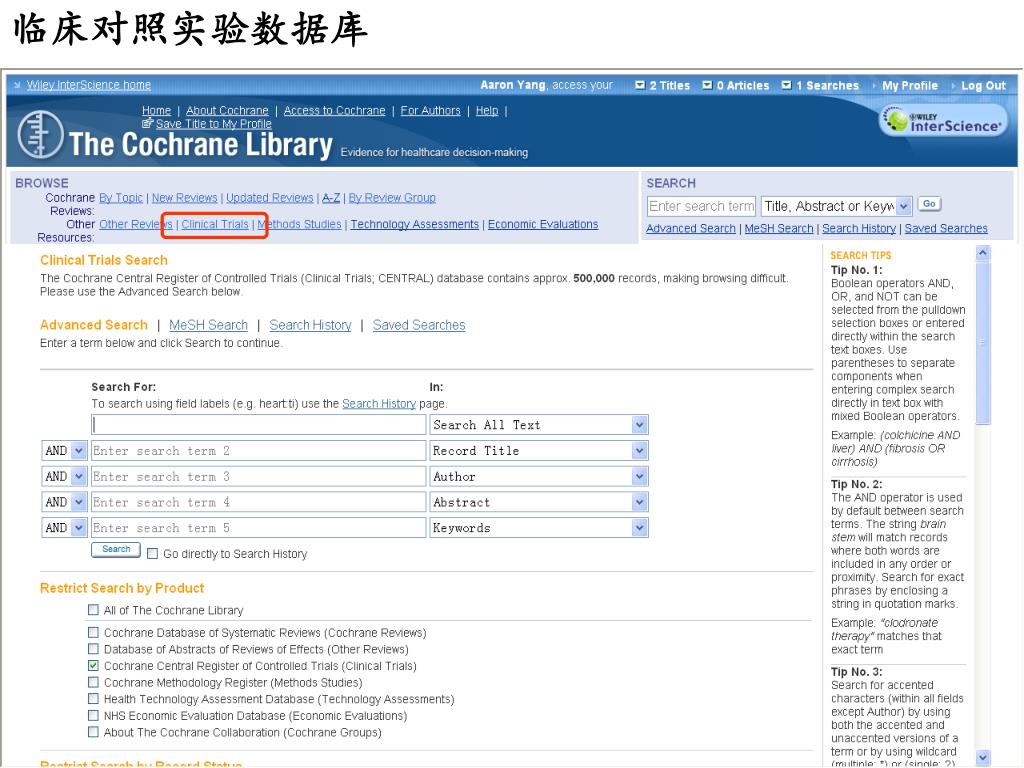The height and width of the screenshot is (768, 1024).
Task: Click the Search button below term fields
Action: [116, 549]
